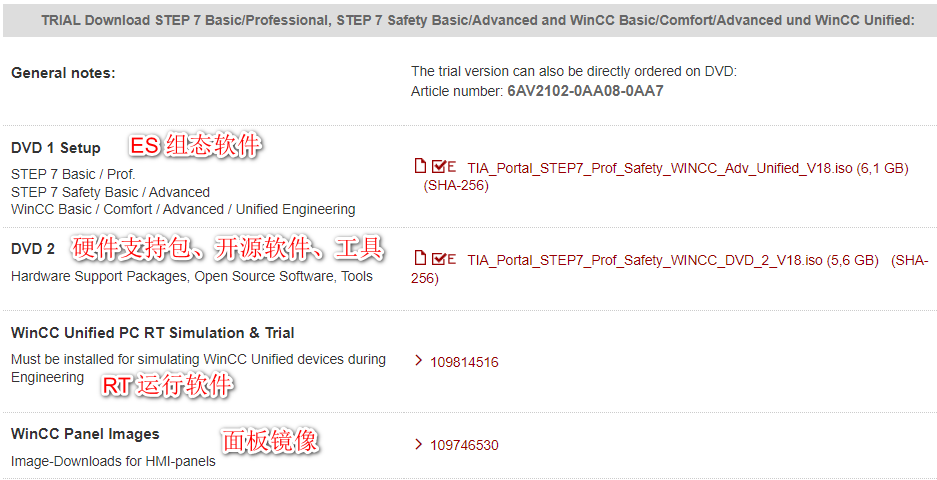This screenshot has height=480, width=937.
Task: Open the SHA-256 link for DVD 1
Action: tap(456, 186)
